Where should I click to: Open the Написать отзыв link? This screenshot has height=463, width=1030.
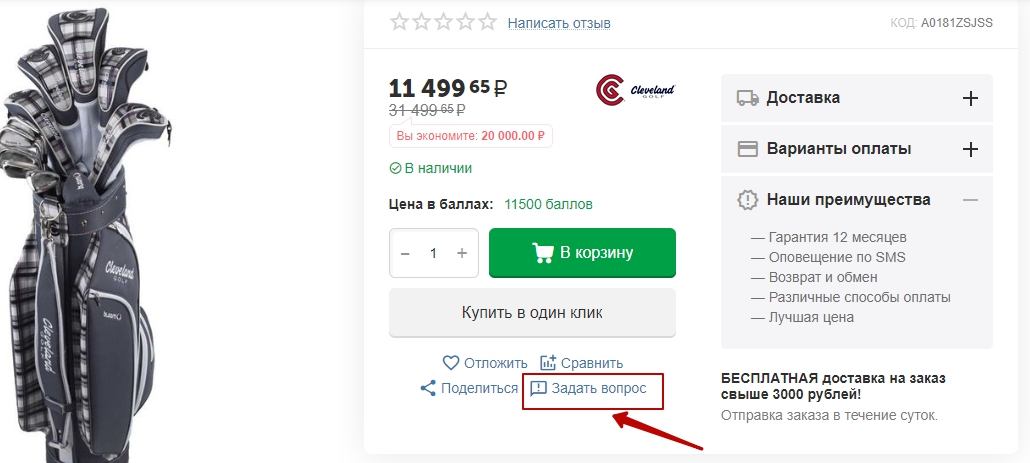[x=559, y=22]
